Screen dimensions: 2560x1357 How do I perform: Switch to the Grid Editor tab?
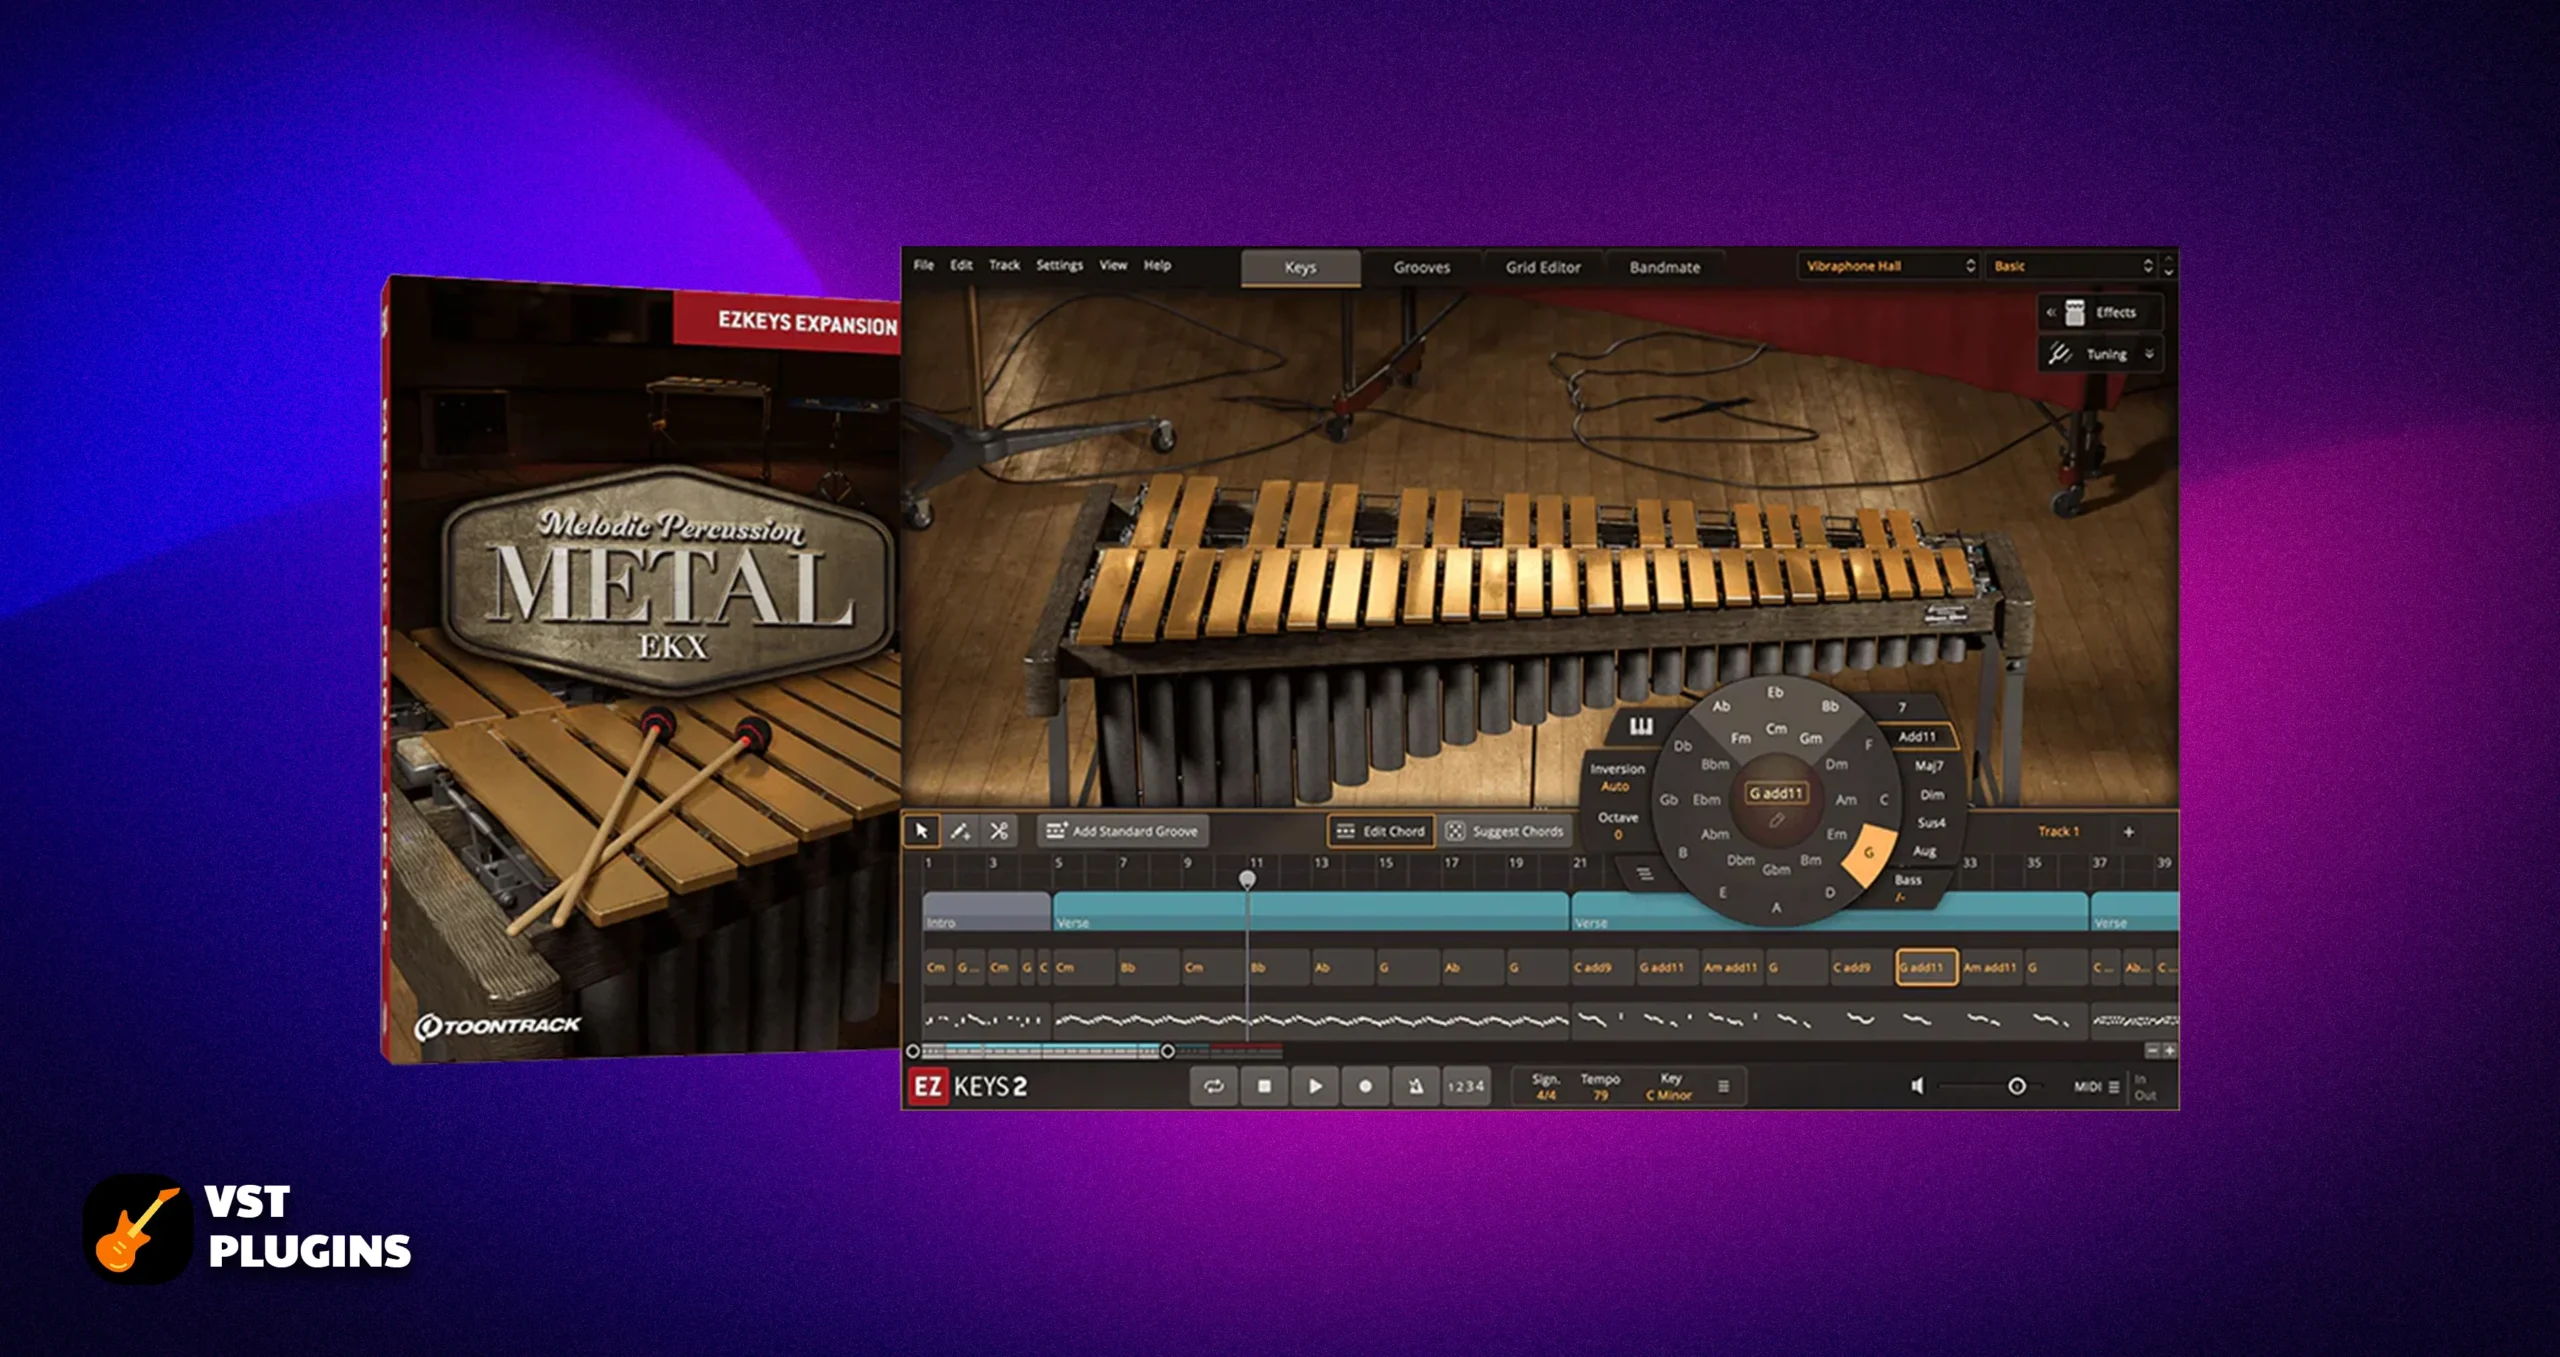(1543, 267)
